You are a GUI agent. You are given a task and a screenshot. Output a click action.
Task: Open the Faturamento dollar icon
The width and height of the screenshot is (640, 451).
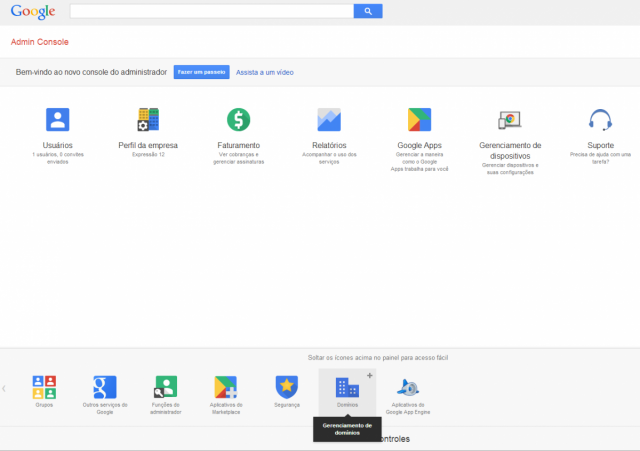point(238,120)
